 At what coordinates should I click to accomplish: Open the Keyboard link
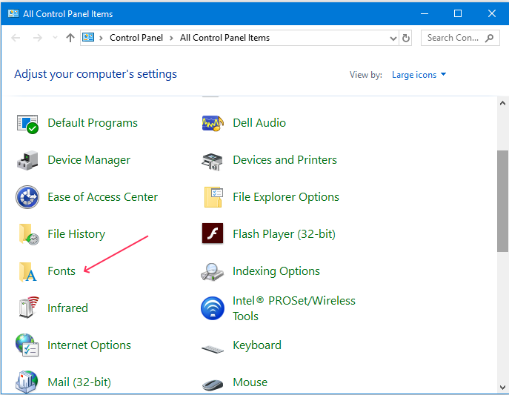(x=257, y=345)
